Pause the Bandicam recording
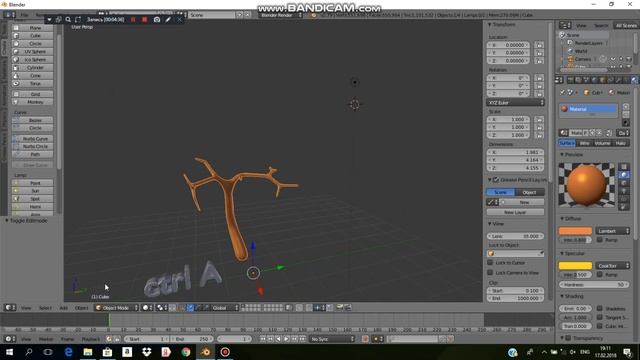Image resolution: width=640 pixels, height=360 pixels. tap(133, 20)
